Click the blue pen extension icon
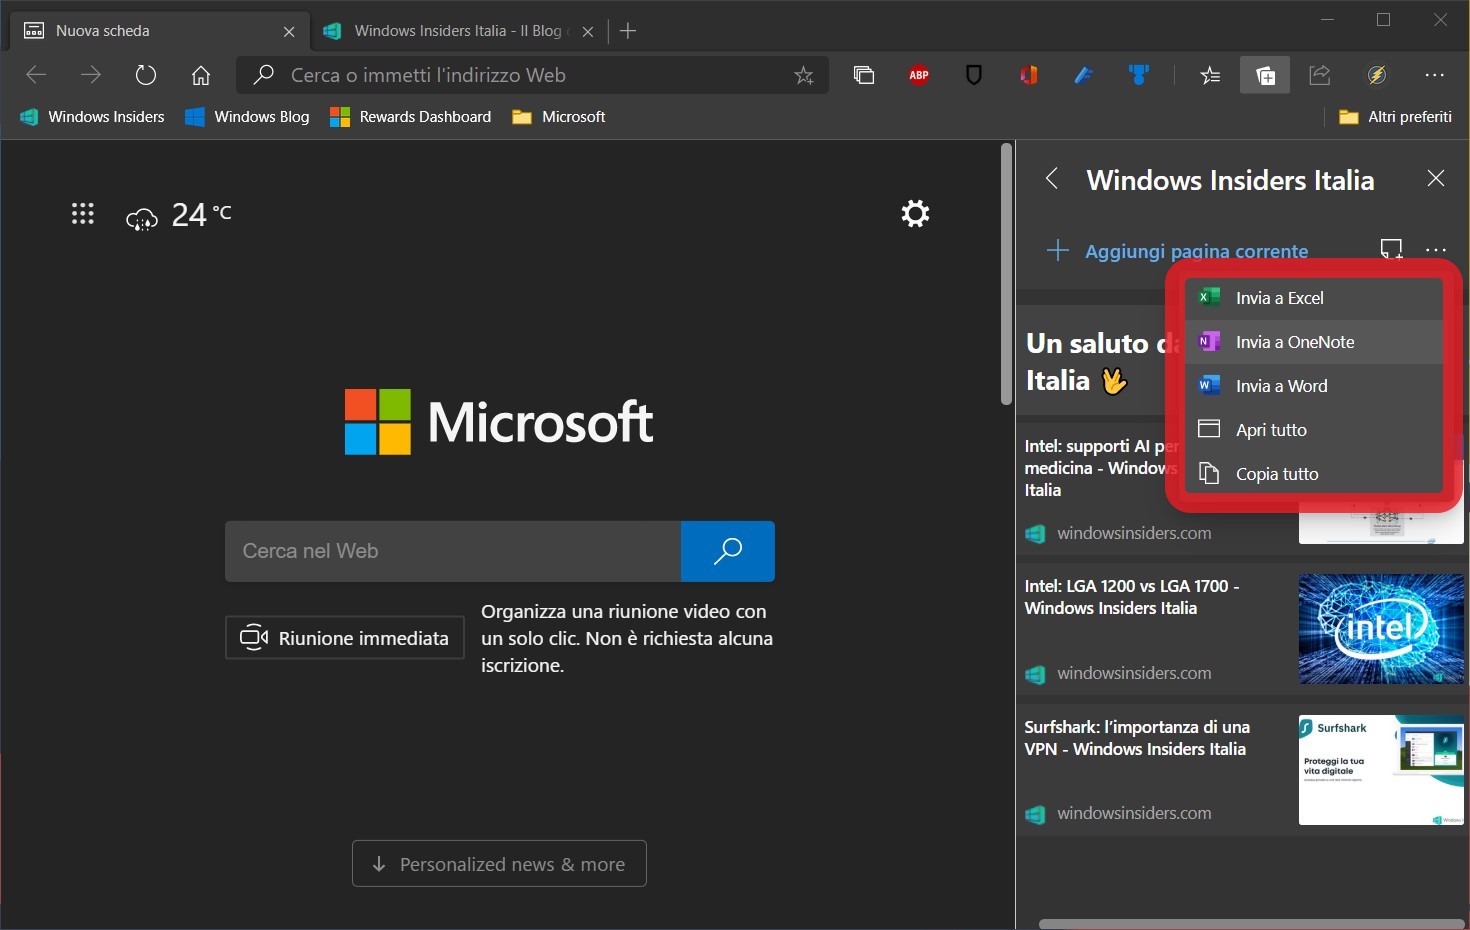The image size is (1470, 930). (1084, 75)
